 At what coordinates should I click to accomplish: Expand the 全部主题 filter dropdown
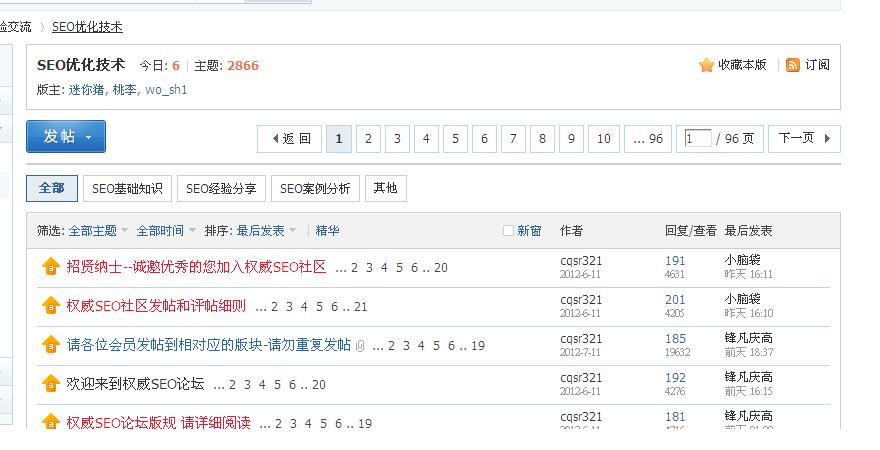click(x=125, y=230)
